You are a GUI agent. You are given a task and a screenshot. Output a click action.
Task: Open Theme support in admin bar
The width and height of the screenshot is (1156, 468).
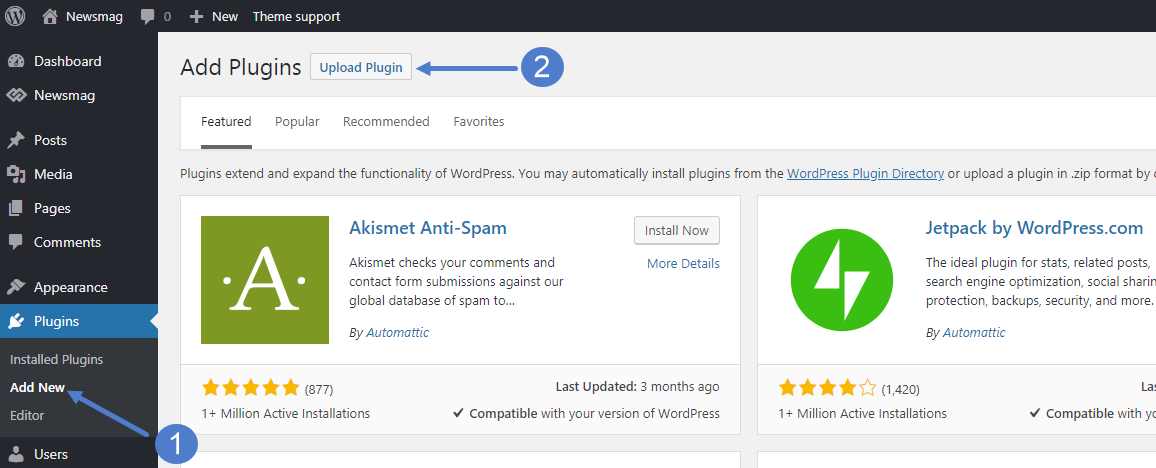tap(296, 16)
